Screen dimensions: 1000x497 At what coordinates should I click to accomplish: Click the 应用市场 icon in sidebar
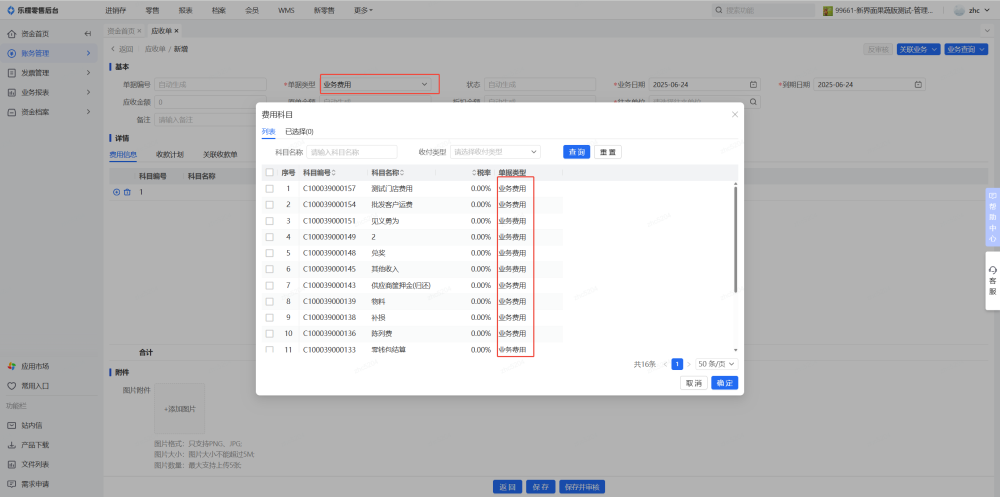pos(11,366)
